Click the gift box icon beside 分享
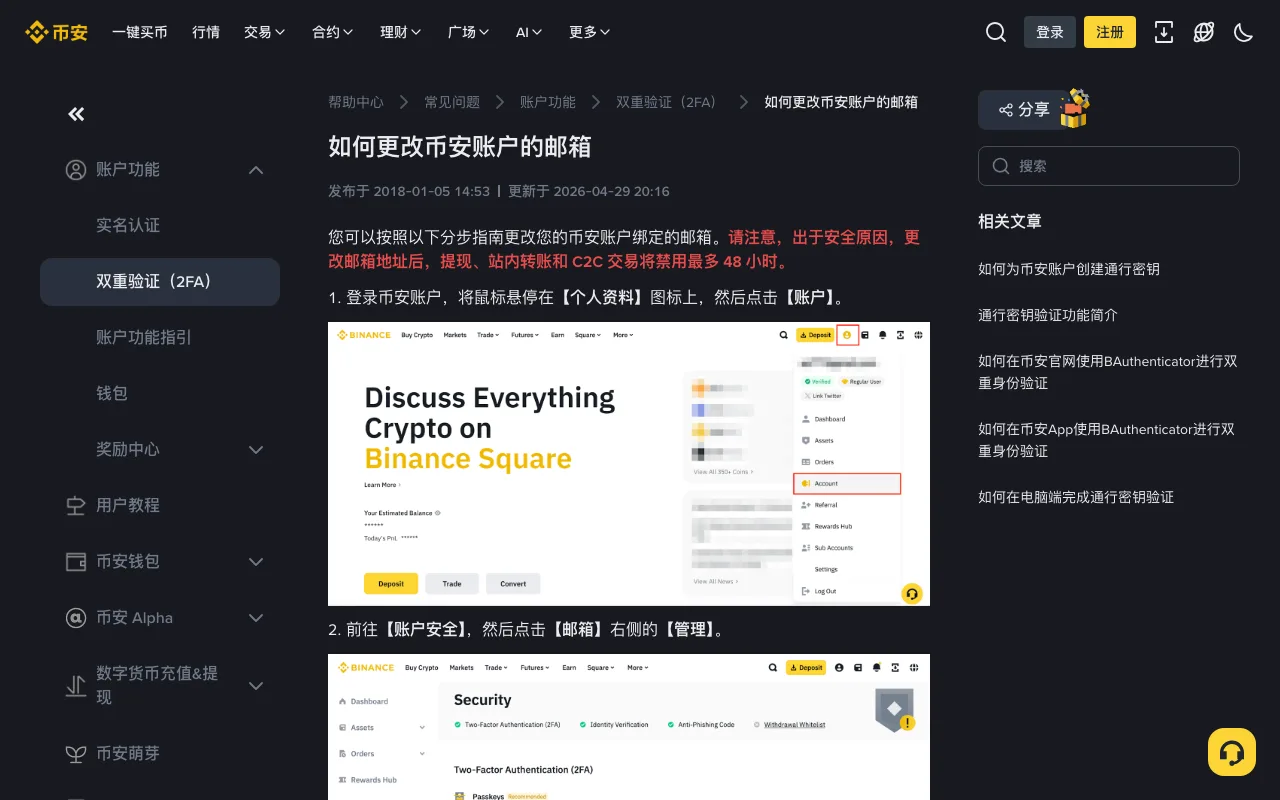 [1073, 108]
